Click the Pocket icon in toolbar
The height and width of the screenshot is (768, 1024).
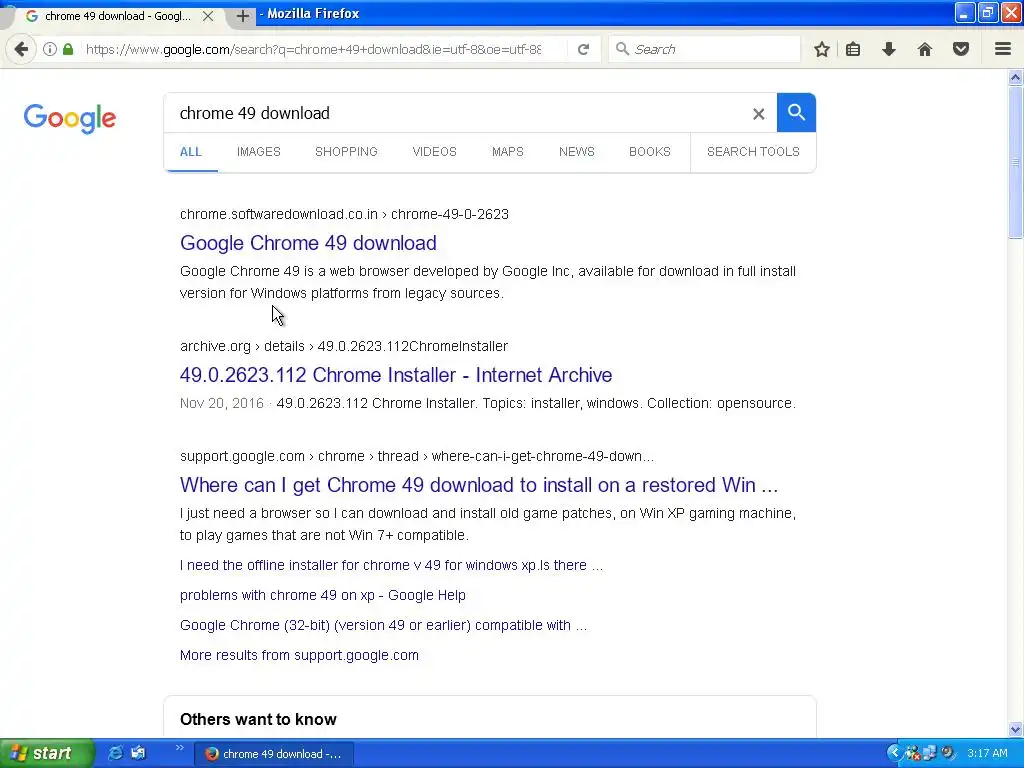click(961, 49)
